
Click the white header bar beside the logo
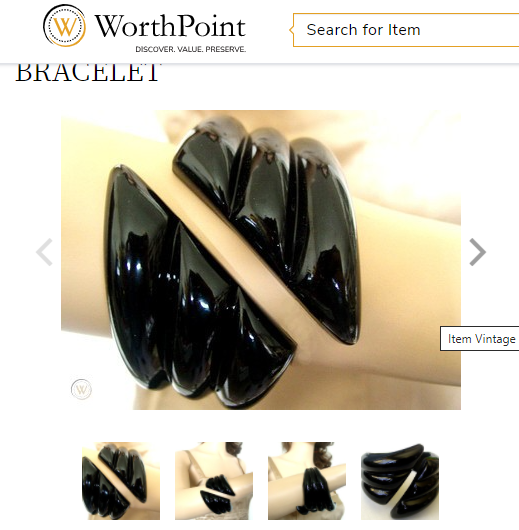(269, 30)
